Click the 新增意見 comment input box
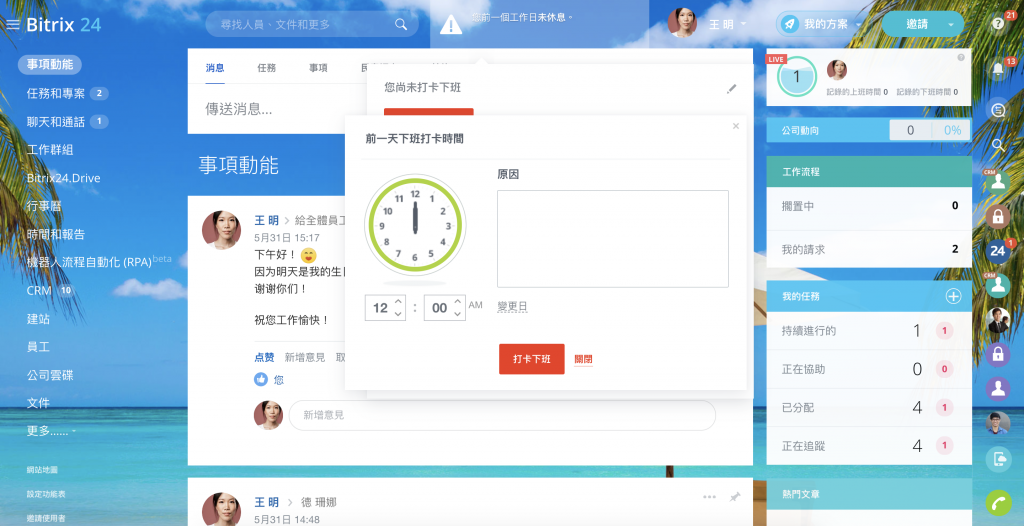 point(502,415)
